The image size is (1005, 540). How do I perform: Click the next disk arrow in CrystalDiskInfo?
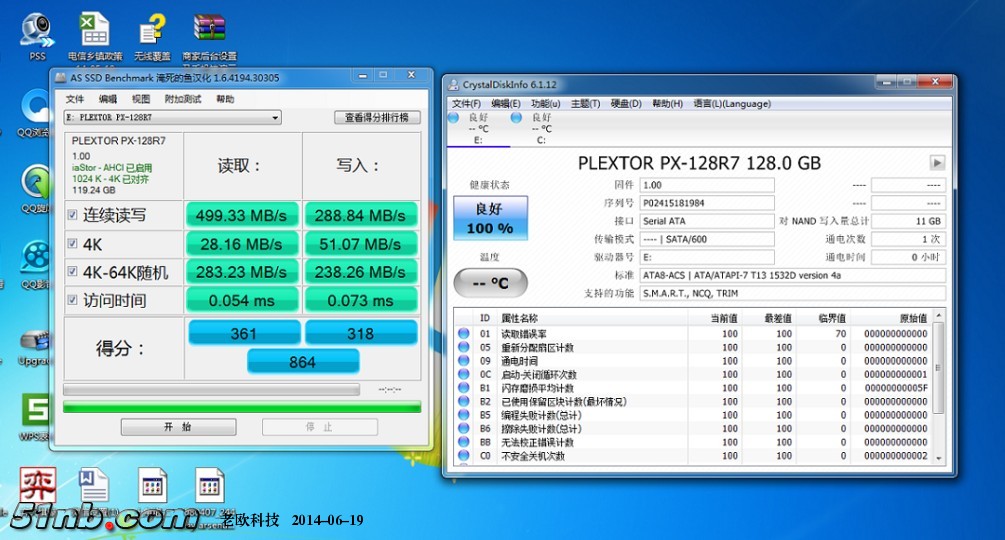[x=936, y=163]
